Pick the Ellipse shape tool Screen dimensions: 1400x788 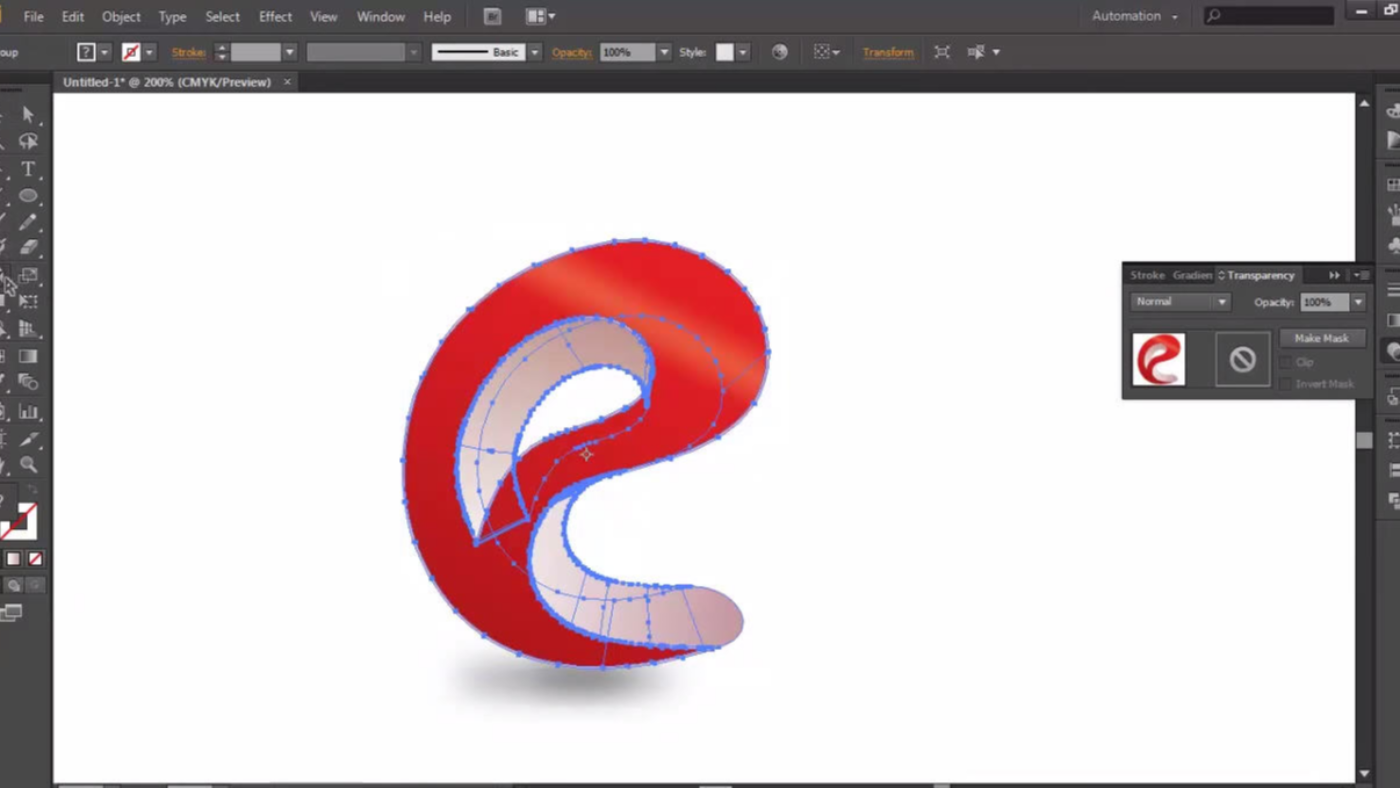coord(28,196)
